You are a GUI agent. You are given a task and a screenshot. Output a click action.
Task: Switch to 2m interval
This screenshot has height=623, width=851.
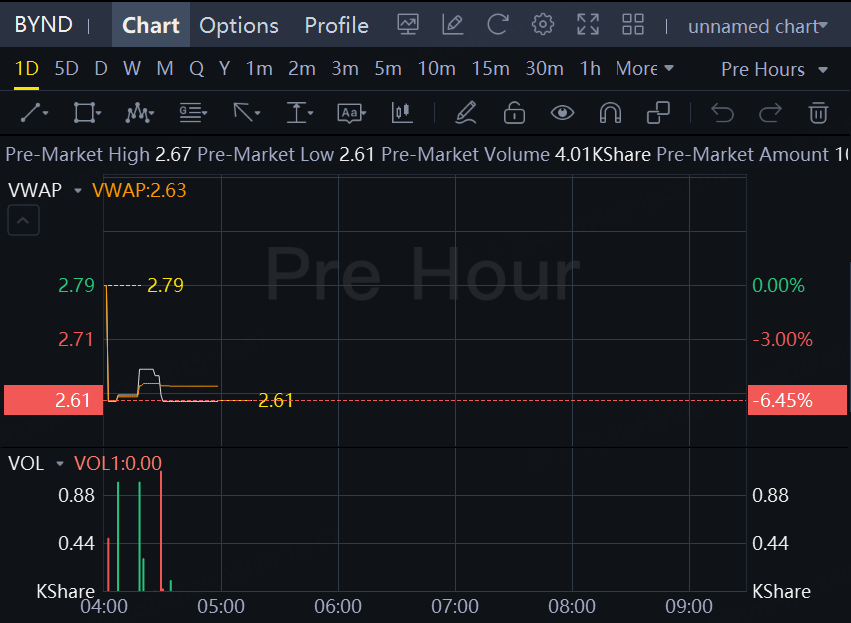coord(302,69)
